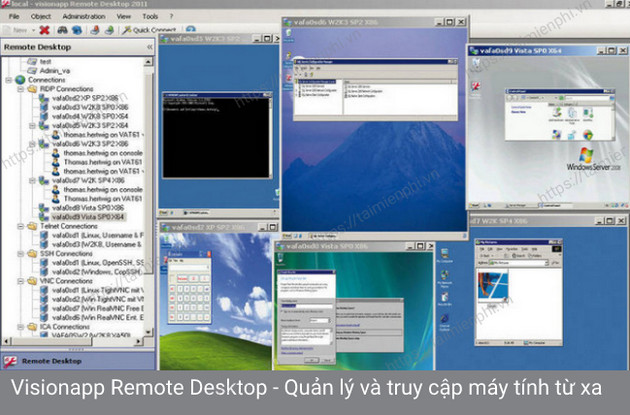
Task: Click the binoculars search toolbar icon
Action: [x=62, y=30]
